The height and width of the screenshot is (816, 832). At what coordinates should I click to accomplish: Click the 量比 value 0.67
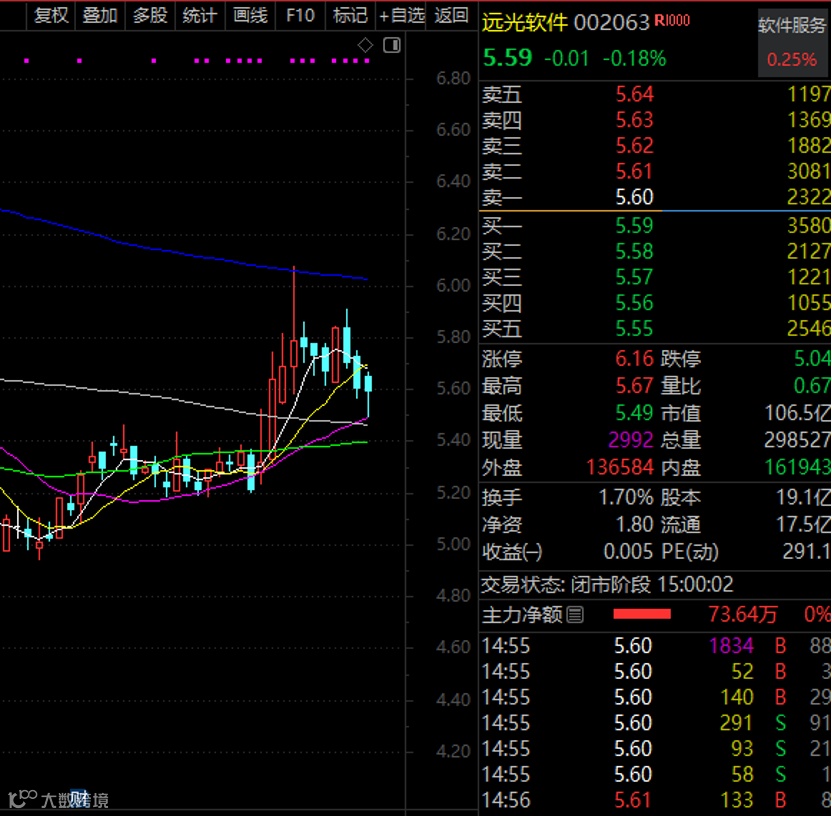point(812,386)
